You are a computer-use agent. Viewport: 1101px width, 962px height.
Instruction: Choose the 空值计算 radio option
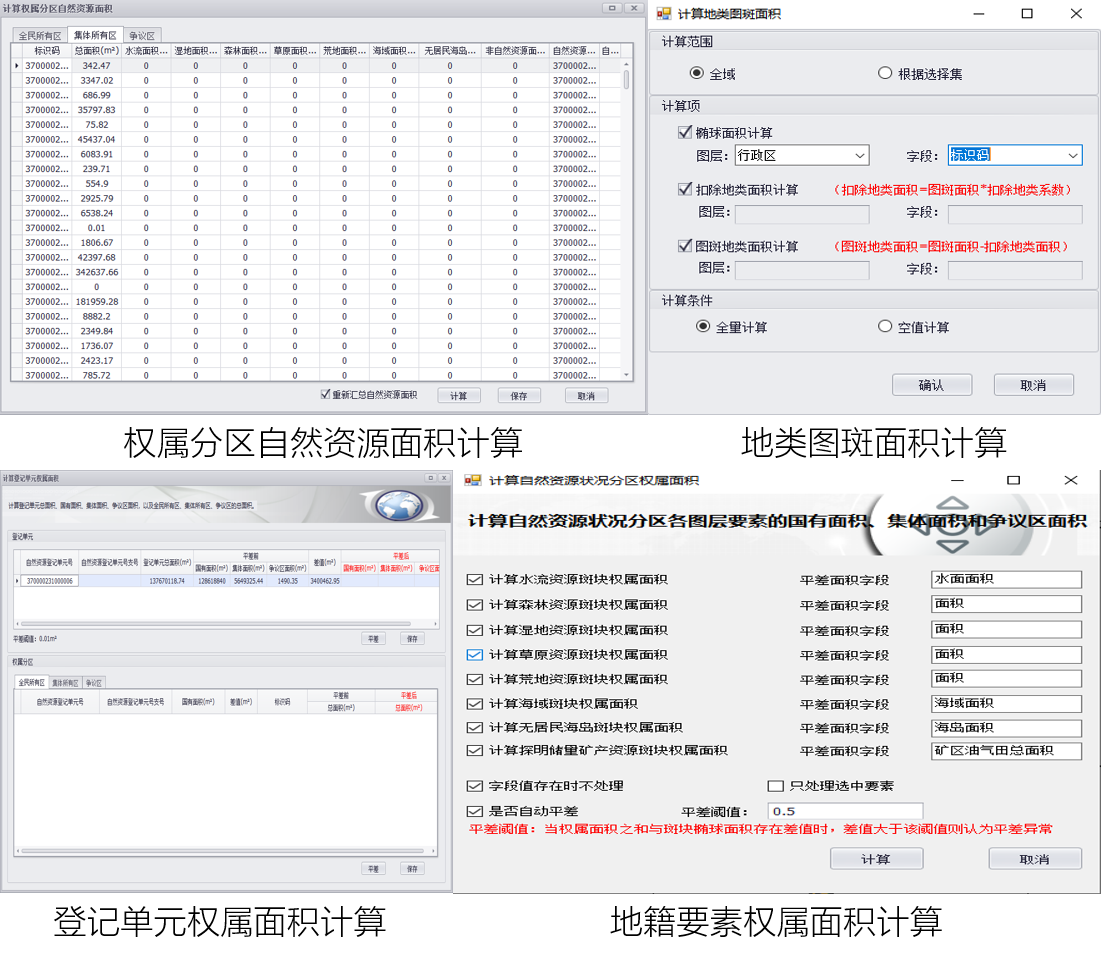click(884, 326)
